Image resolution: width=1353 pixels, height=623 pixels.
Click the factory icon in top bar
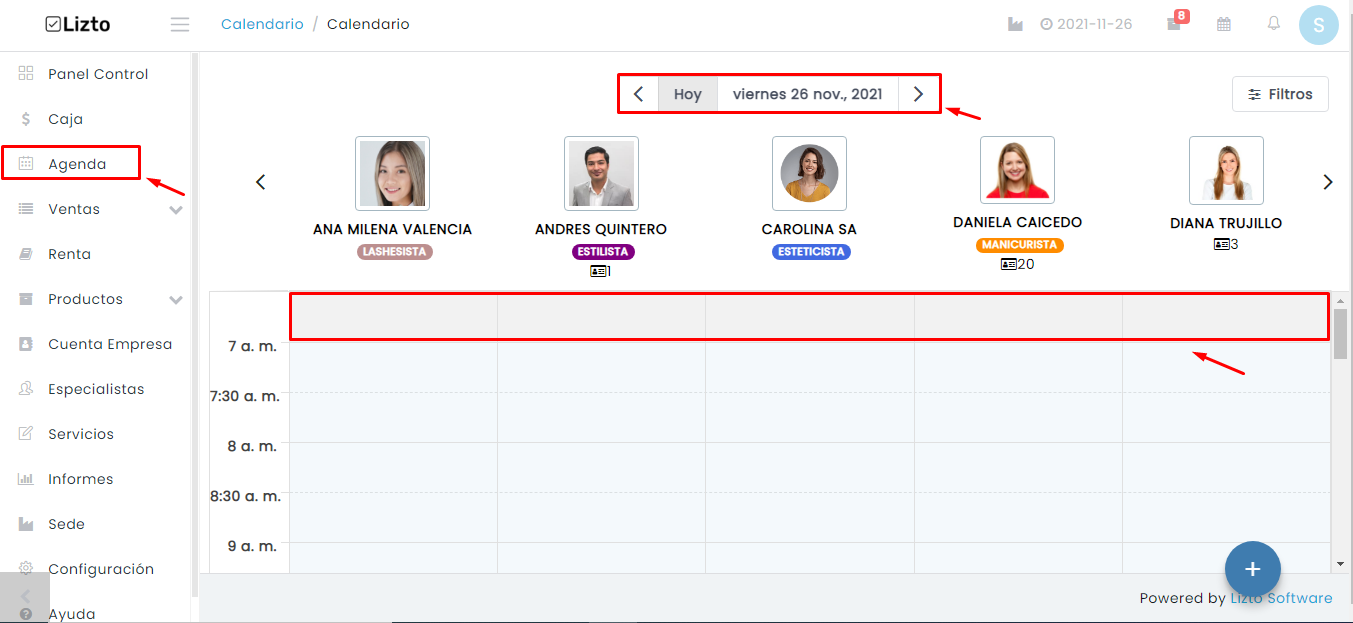coord(1015,24)
